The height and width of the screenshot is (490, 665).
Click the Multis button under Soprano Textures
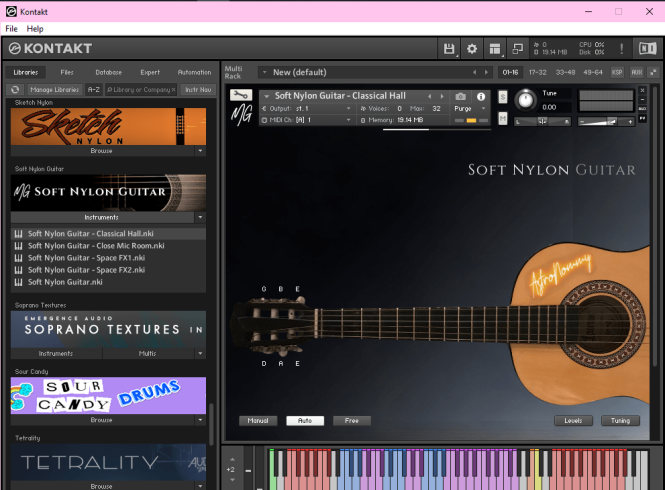pyautogui.click(x=148, y=353)
